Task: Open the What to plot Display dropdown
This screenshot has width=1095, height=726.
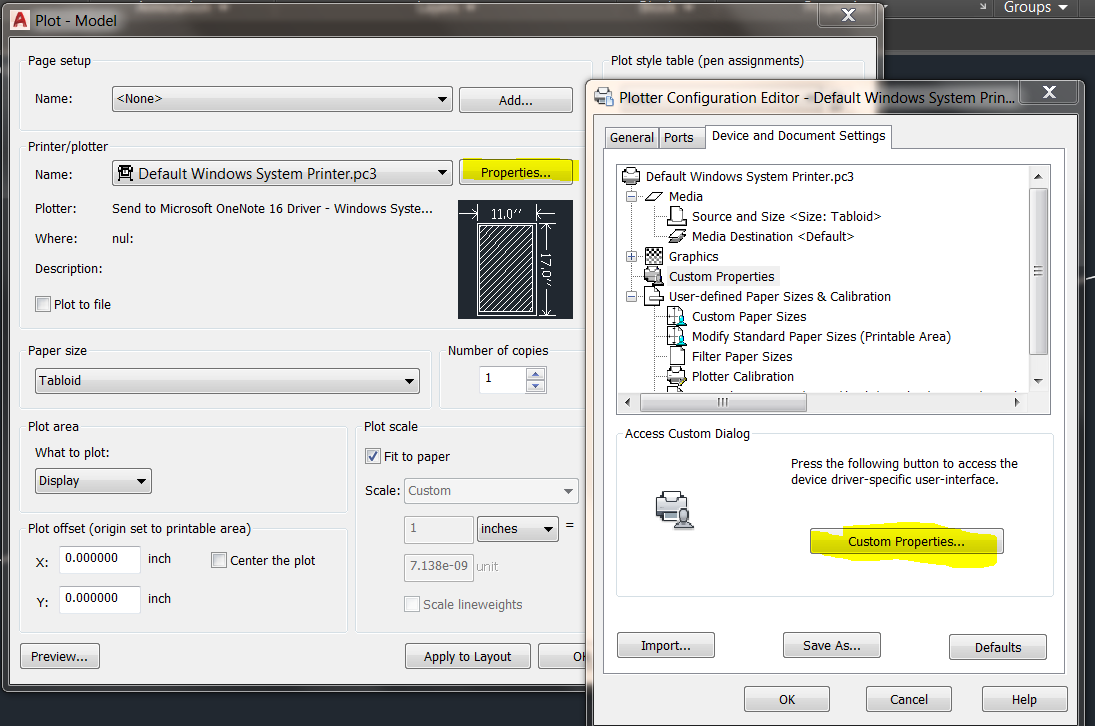Action: 94,481
